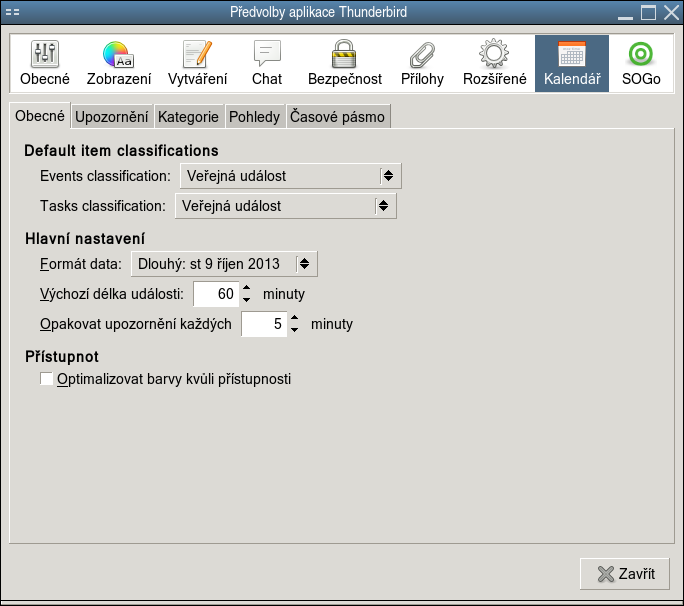
Task: Open the Obecné preferences pane icon
Action: coord(45,64)
